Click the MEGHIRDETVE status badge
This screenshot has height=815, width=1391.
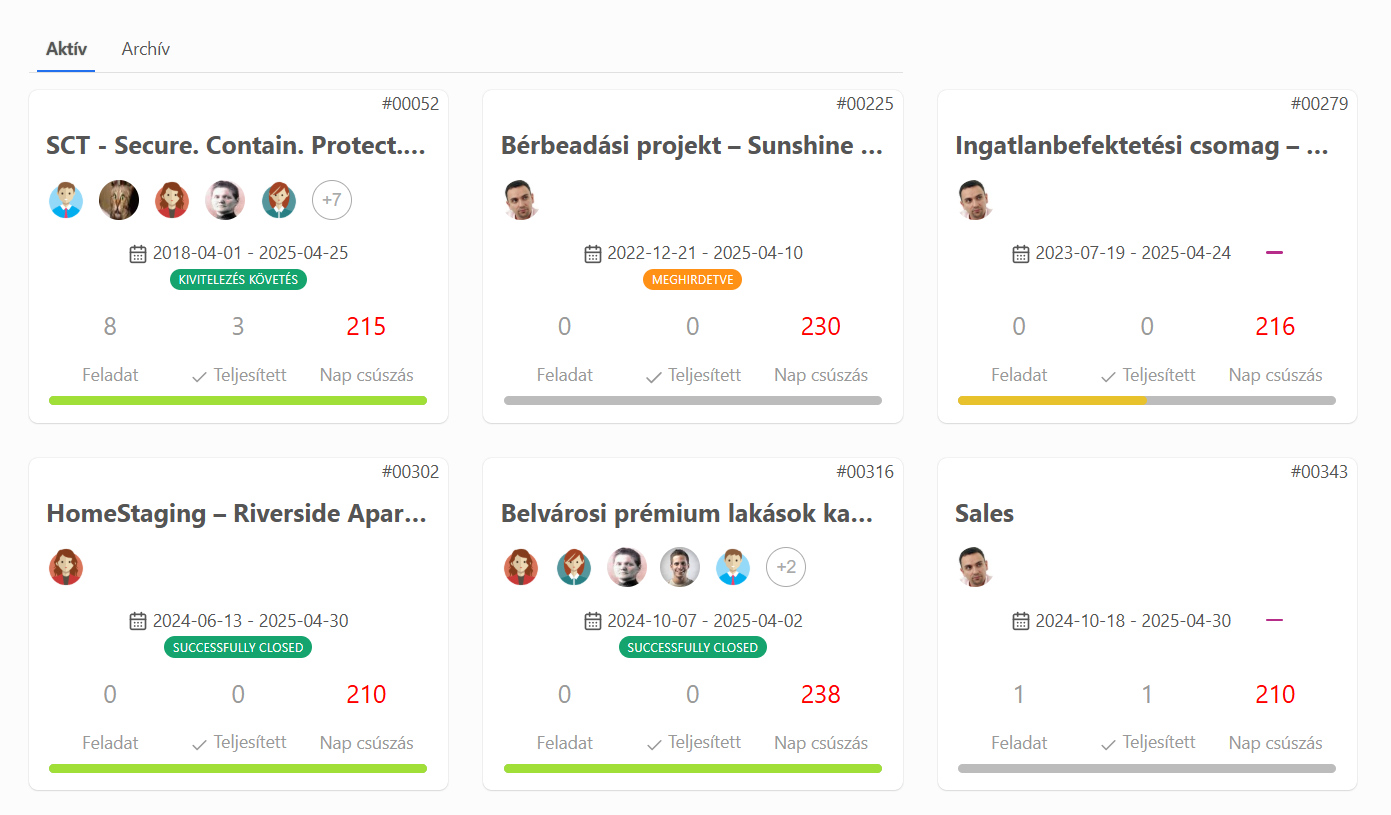(692, 279)
